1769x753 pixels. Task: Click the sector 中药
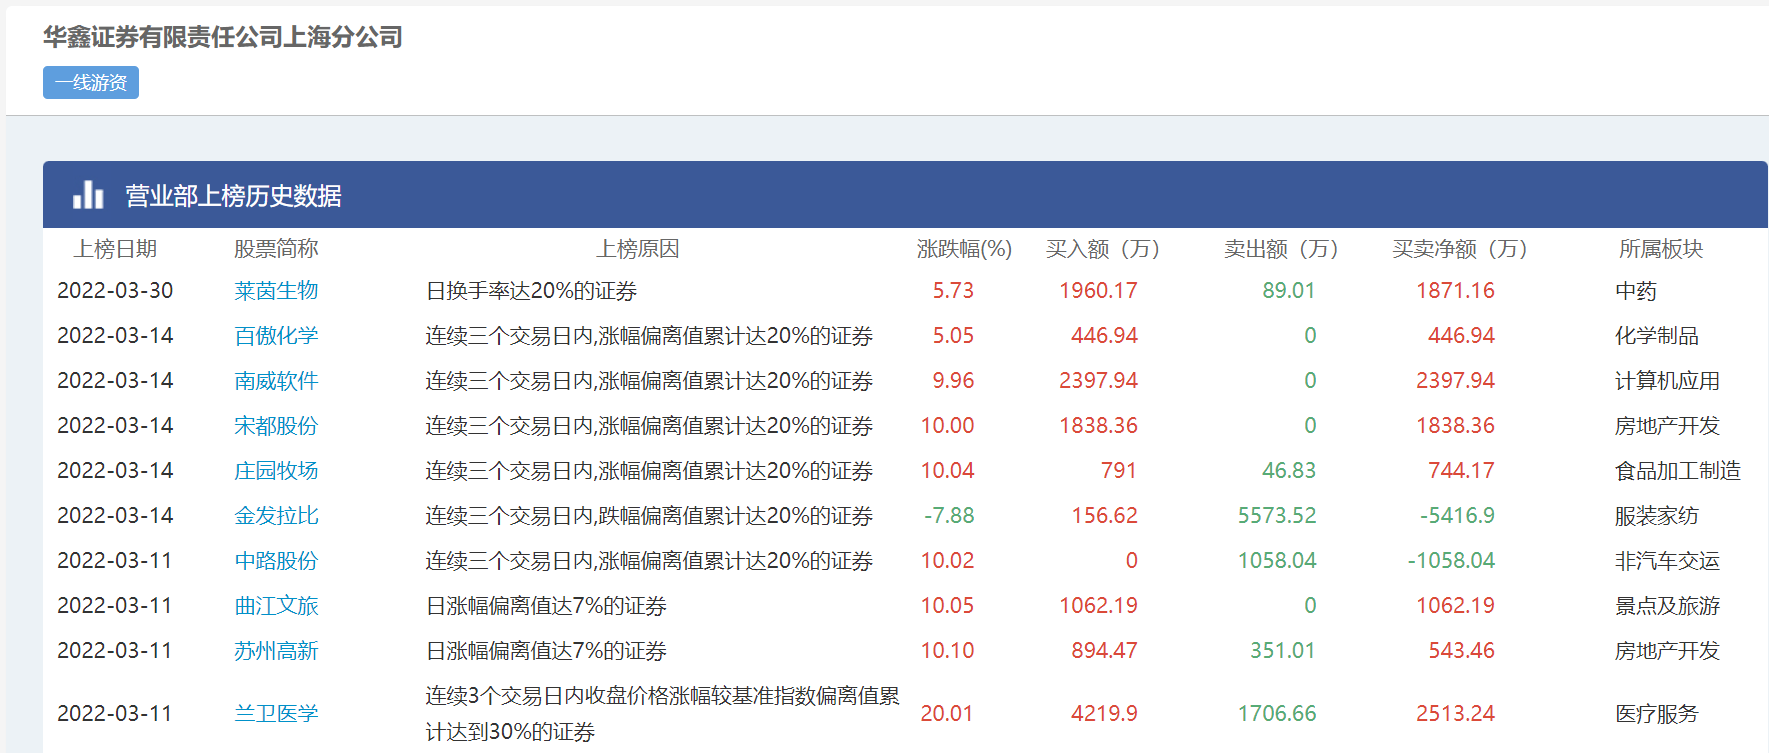(1636, 291)
